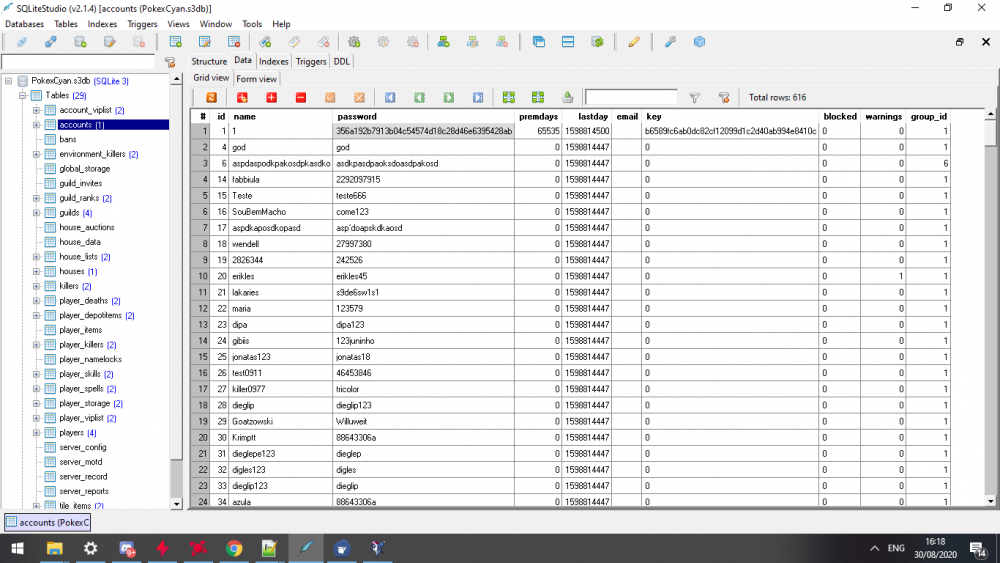Viewport: 1000px width, 563px height.
Task: Select the password cell 'erikles45'
Action: (x=423, y=277)
